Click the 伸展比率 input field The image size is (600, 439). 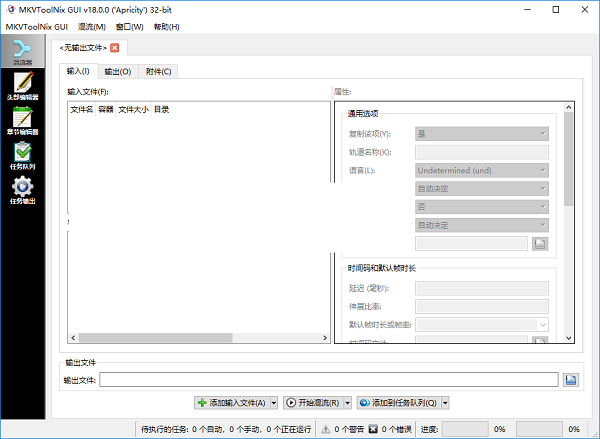click(482, 307)
